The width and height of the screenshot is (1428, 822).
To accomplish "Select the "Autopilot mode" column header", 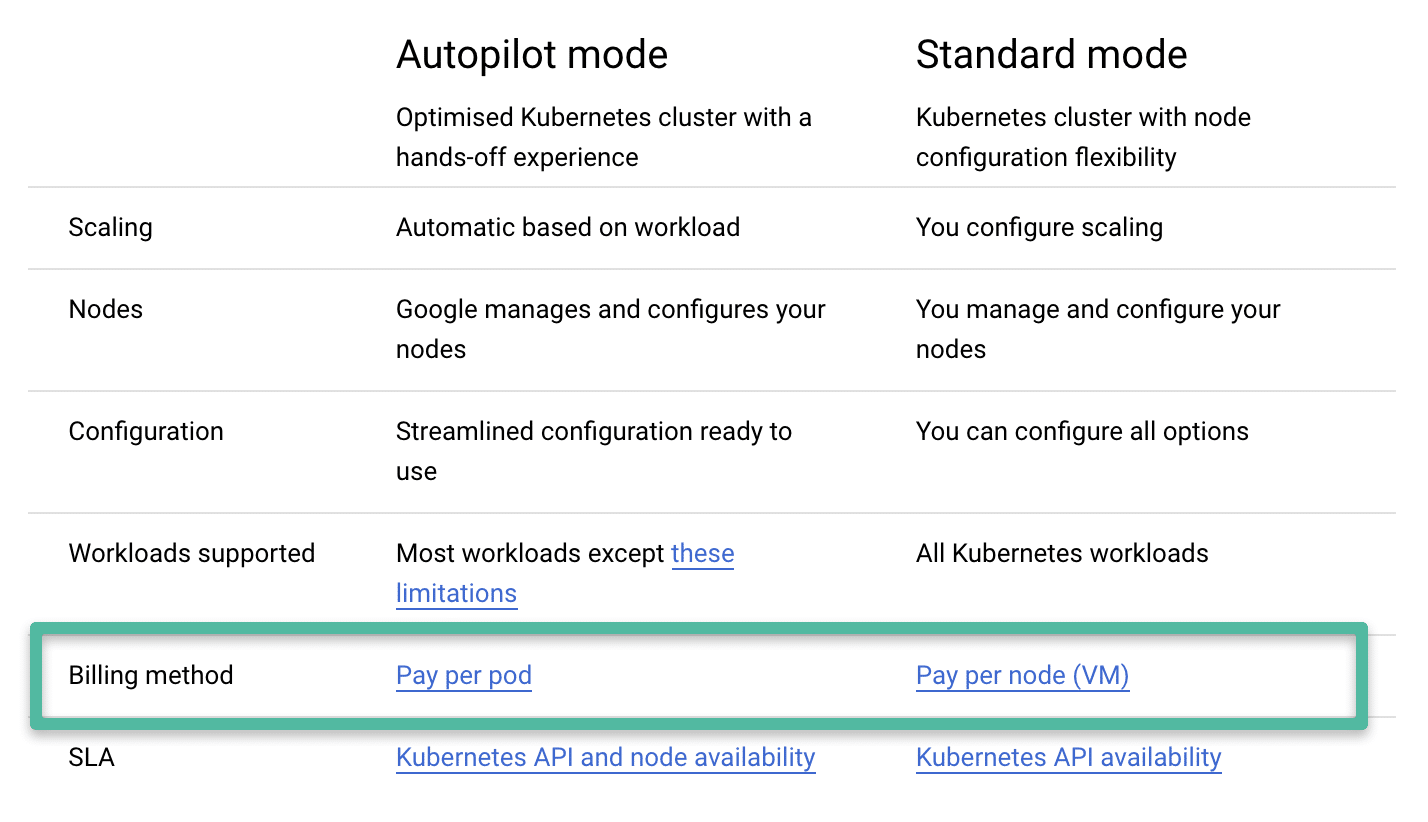I will click(531, 54).
